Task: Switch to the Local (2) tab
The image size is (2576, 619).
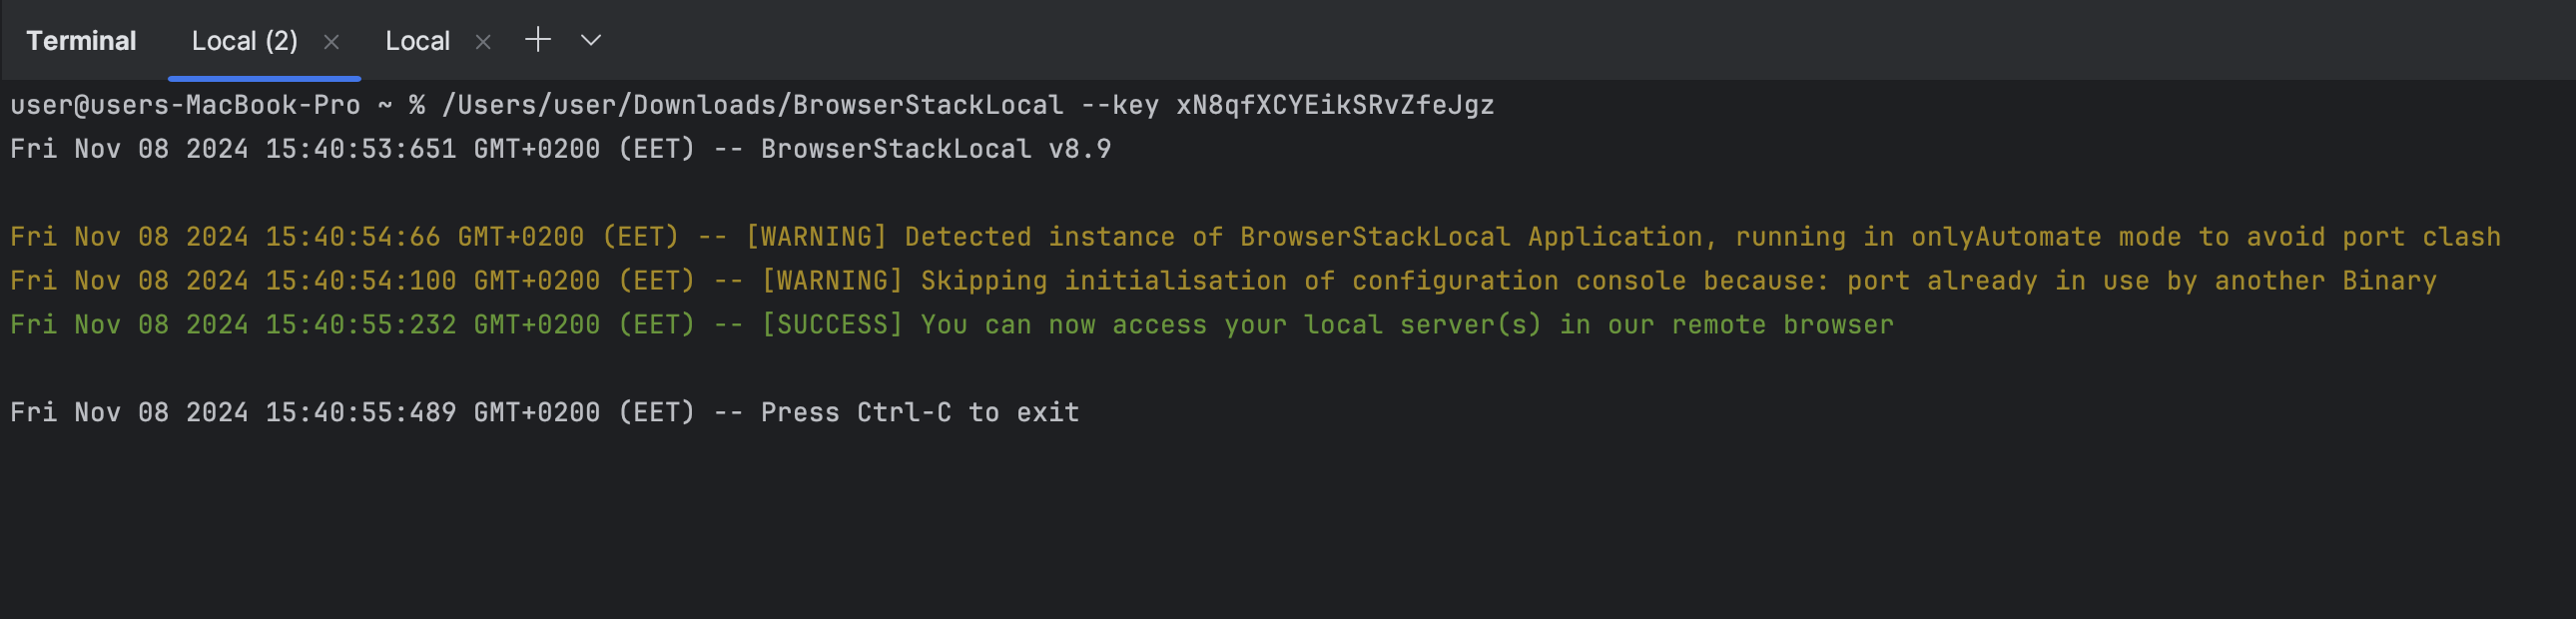Action: [x=245, y=41]
